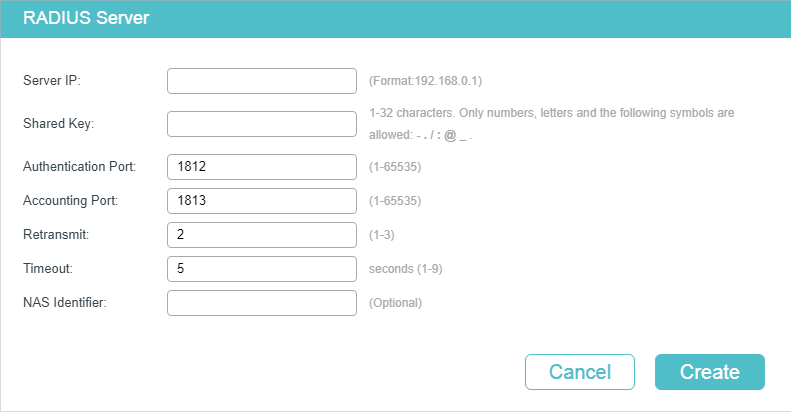The height and width of the screenshot is (412, 791).
Task: Click the Timeout field with value 5
Action: (x=262, y=269)
